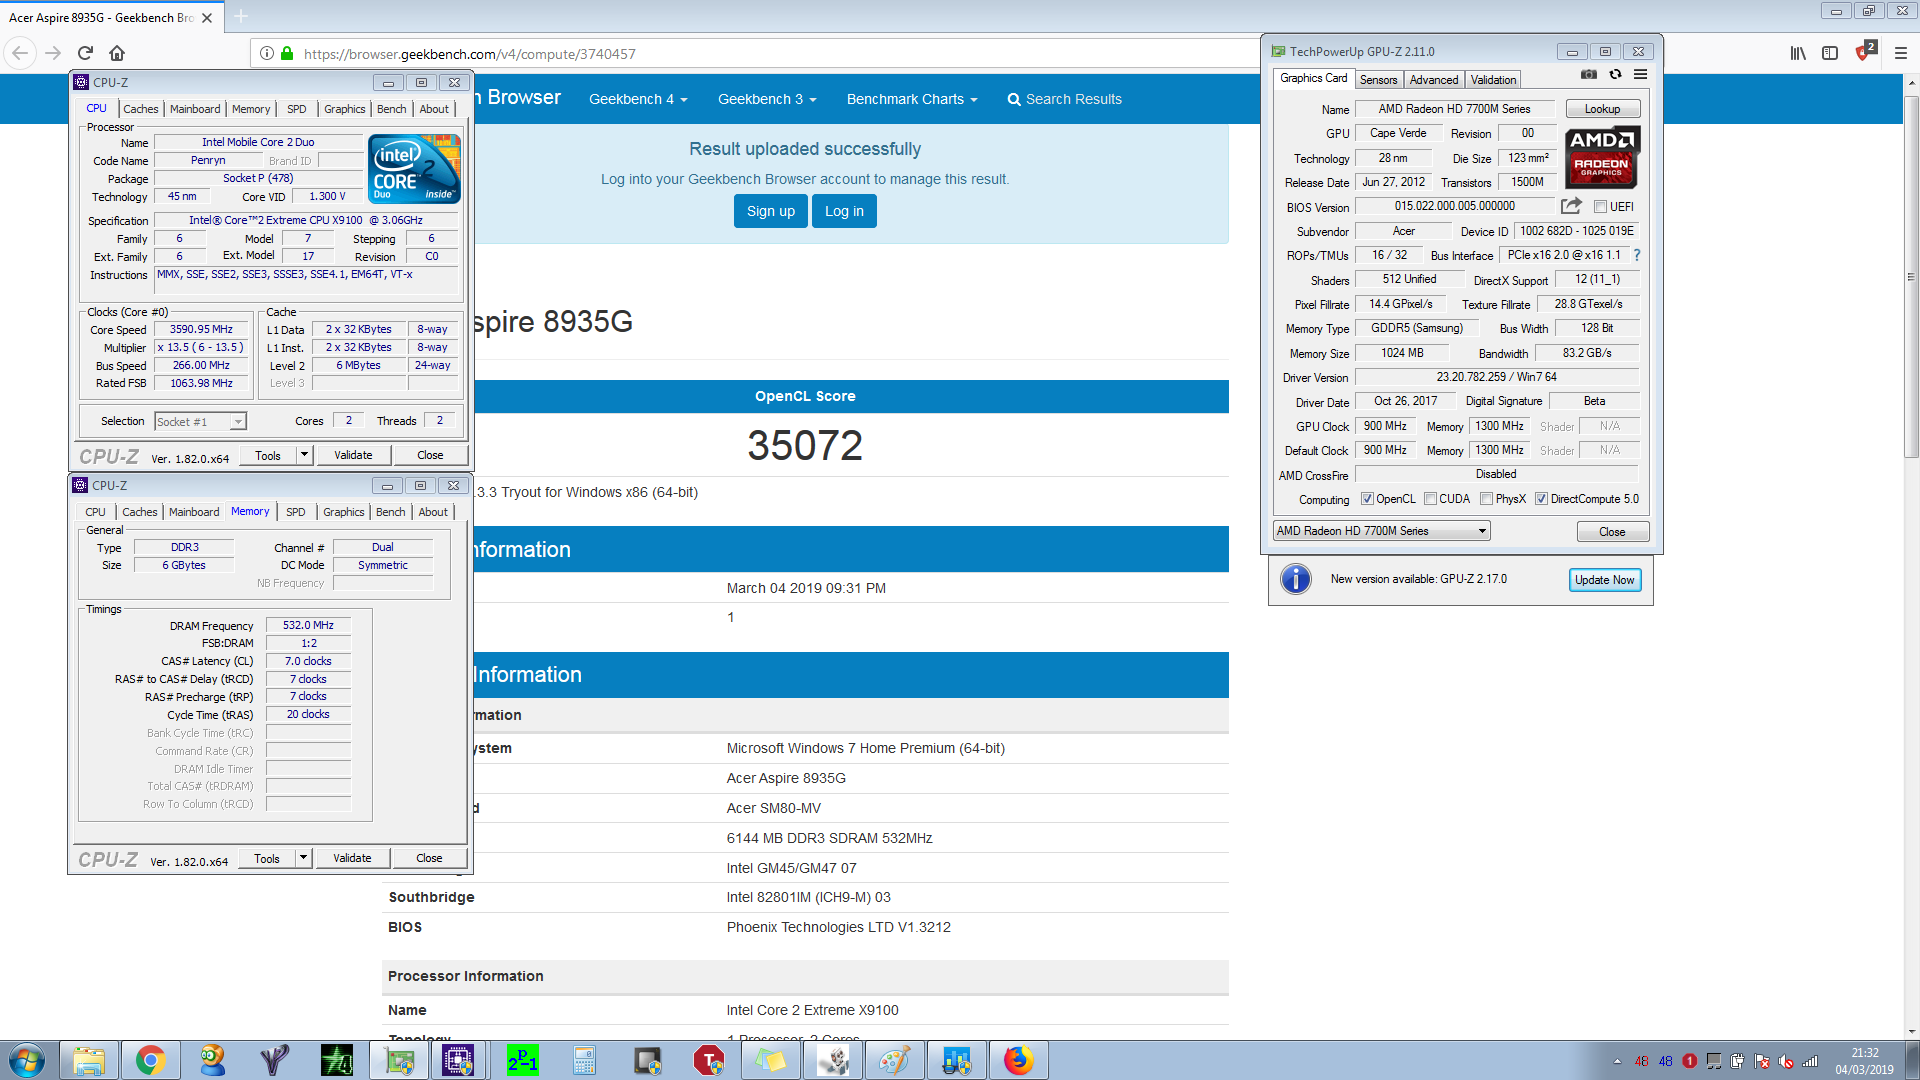Open the GPU-Z hamburger menu icon

pos(1641,75)
